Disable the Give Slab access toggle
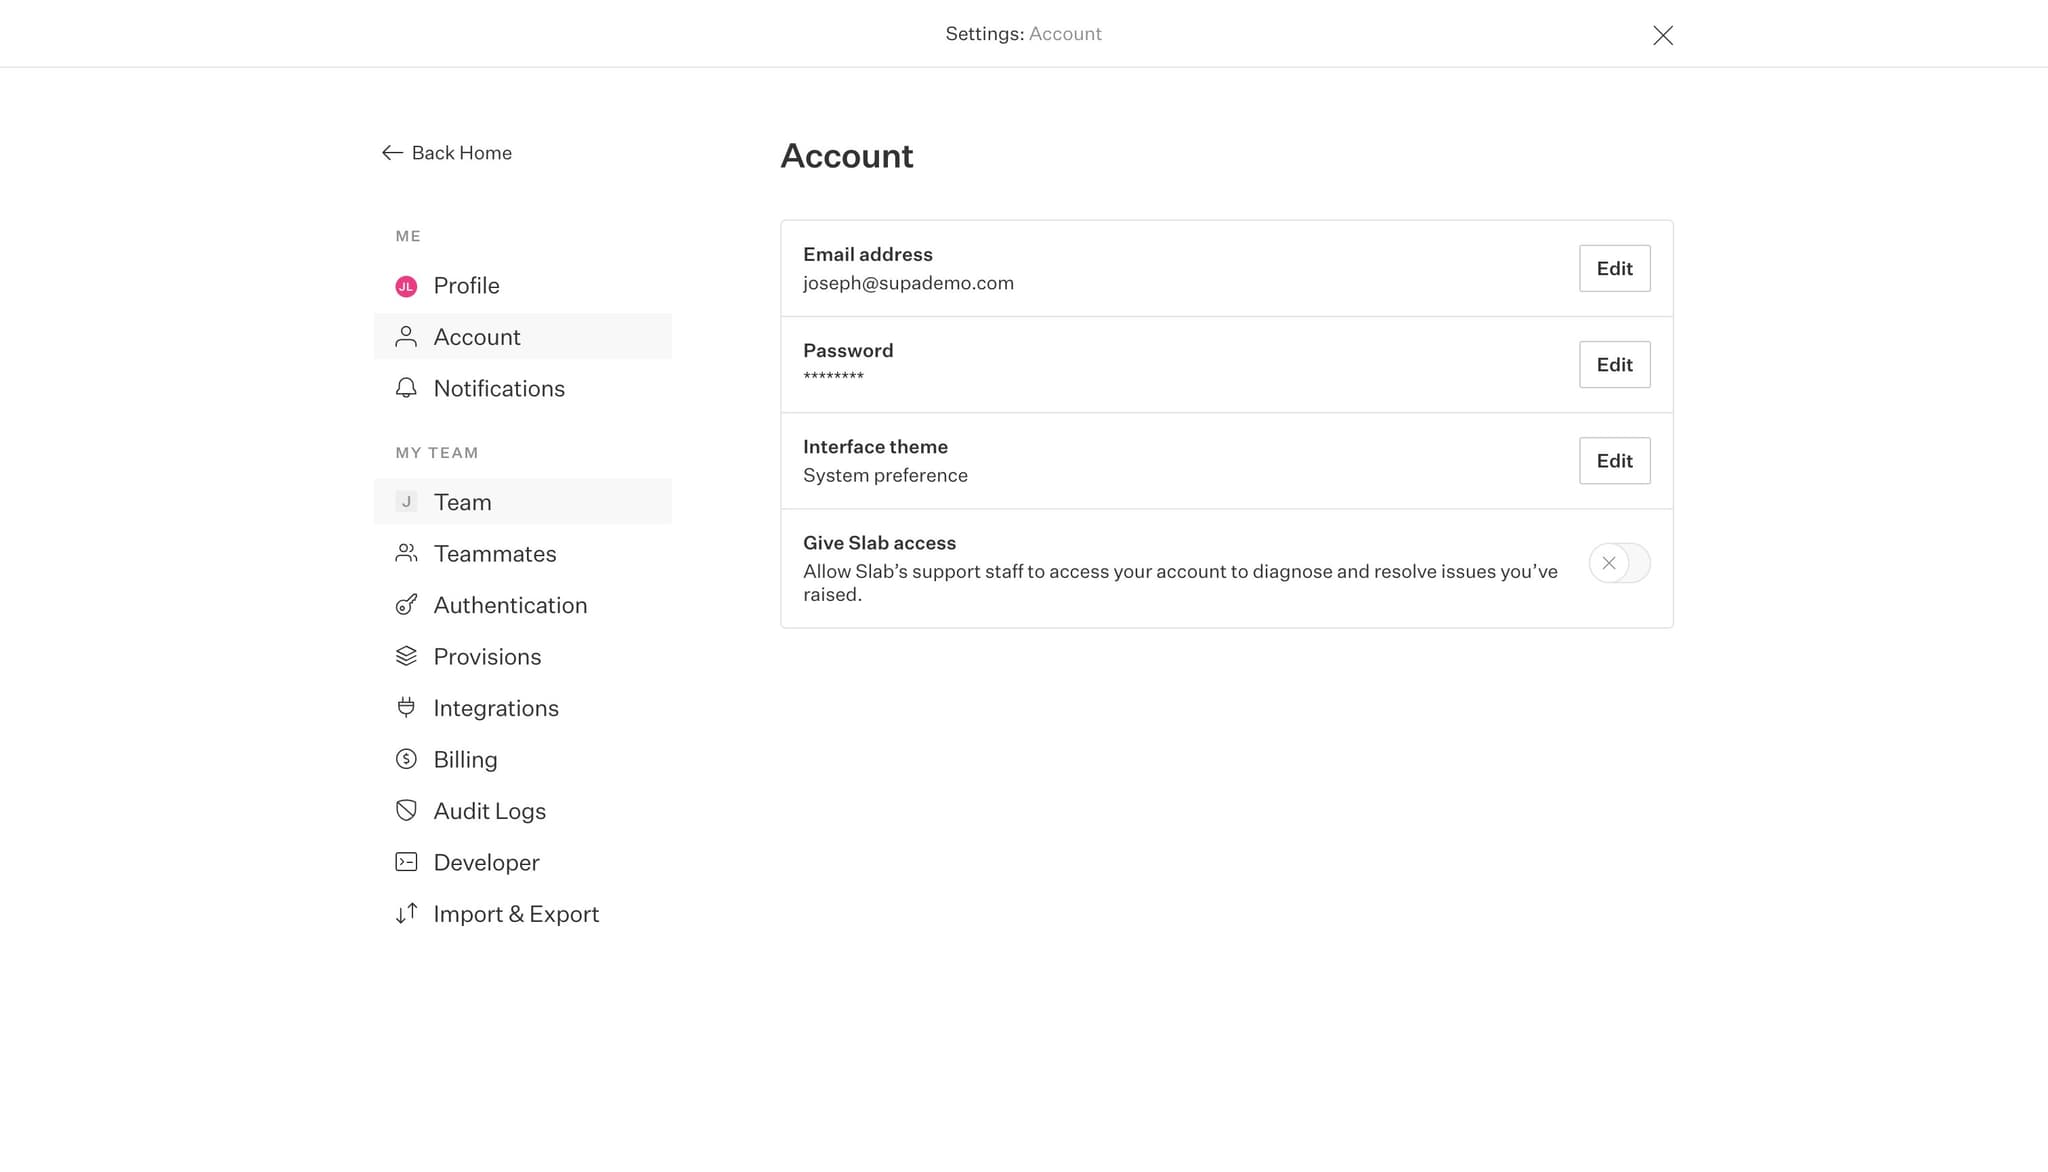The width and height of the screenshot is (2048, 1172). [1618, 563]
